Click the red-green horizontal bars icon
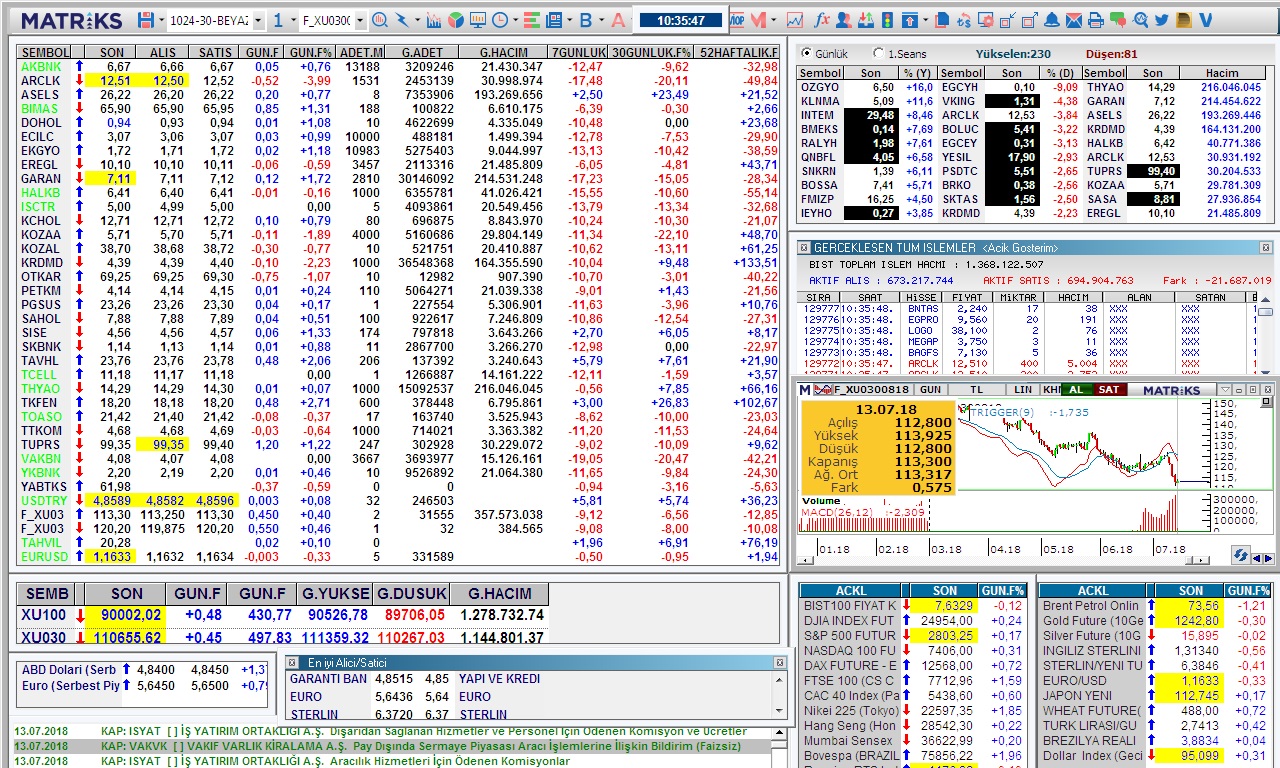This screenshot has width=1280, height=768. [530, 20]
